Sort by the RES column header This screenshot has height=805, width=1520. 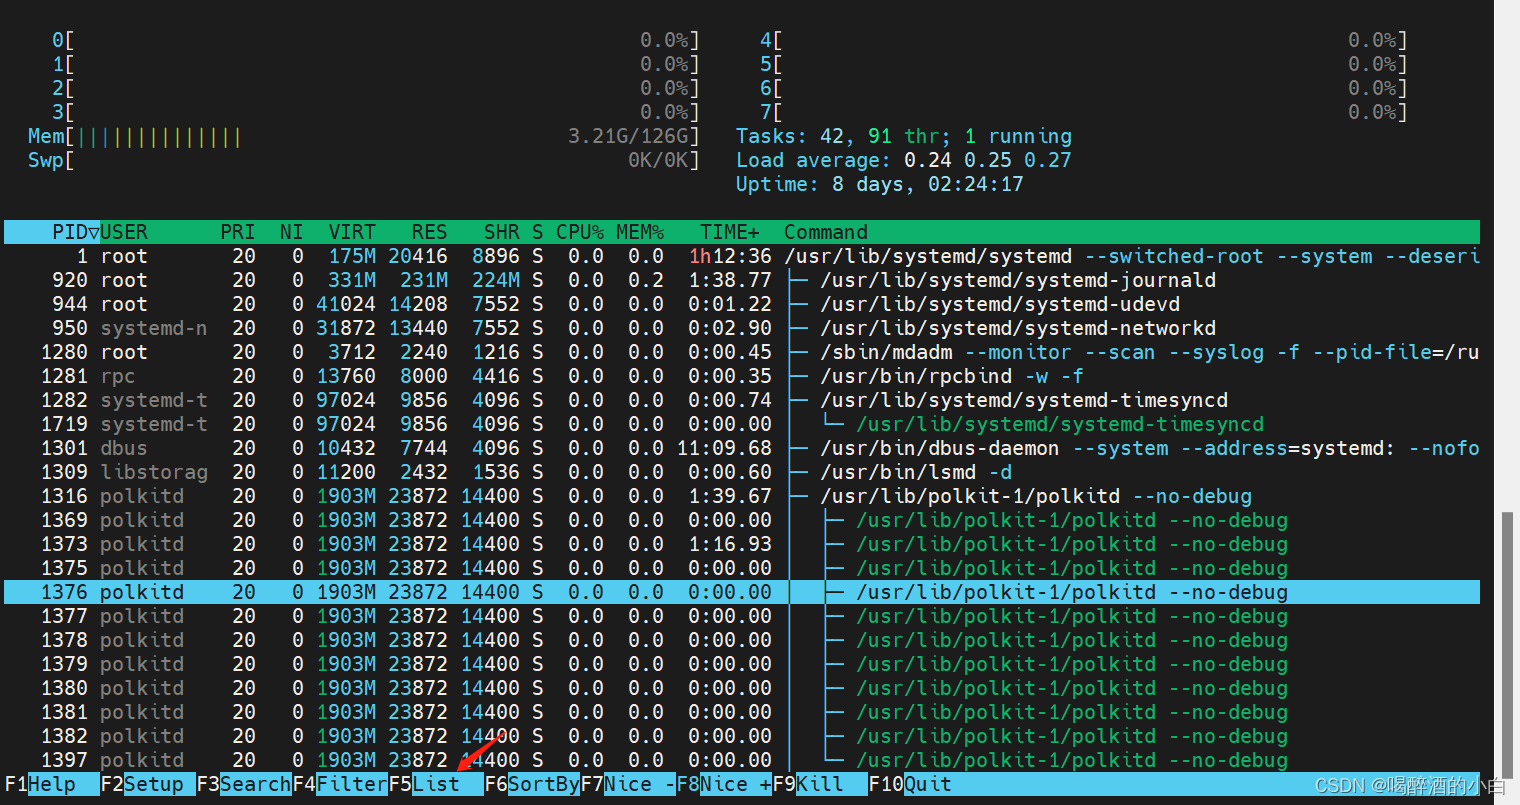(x=429, y=232)
